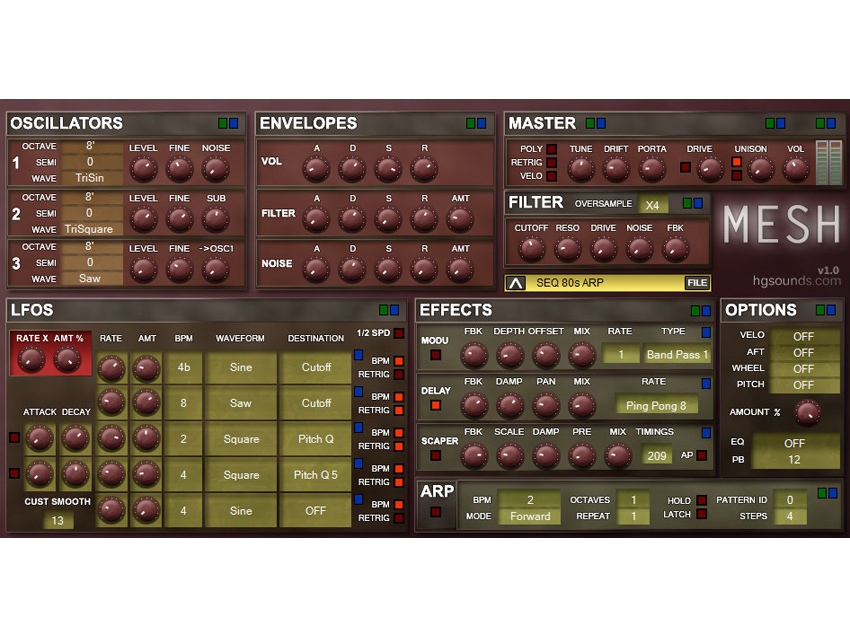Click the master VOL knob
850x638 pixels.
[796, 169]
